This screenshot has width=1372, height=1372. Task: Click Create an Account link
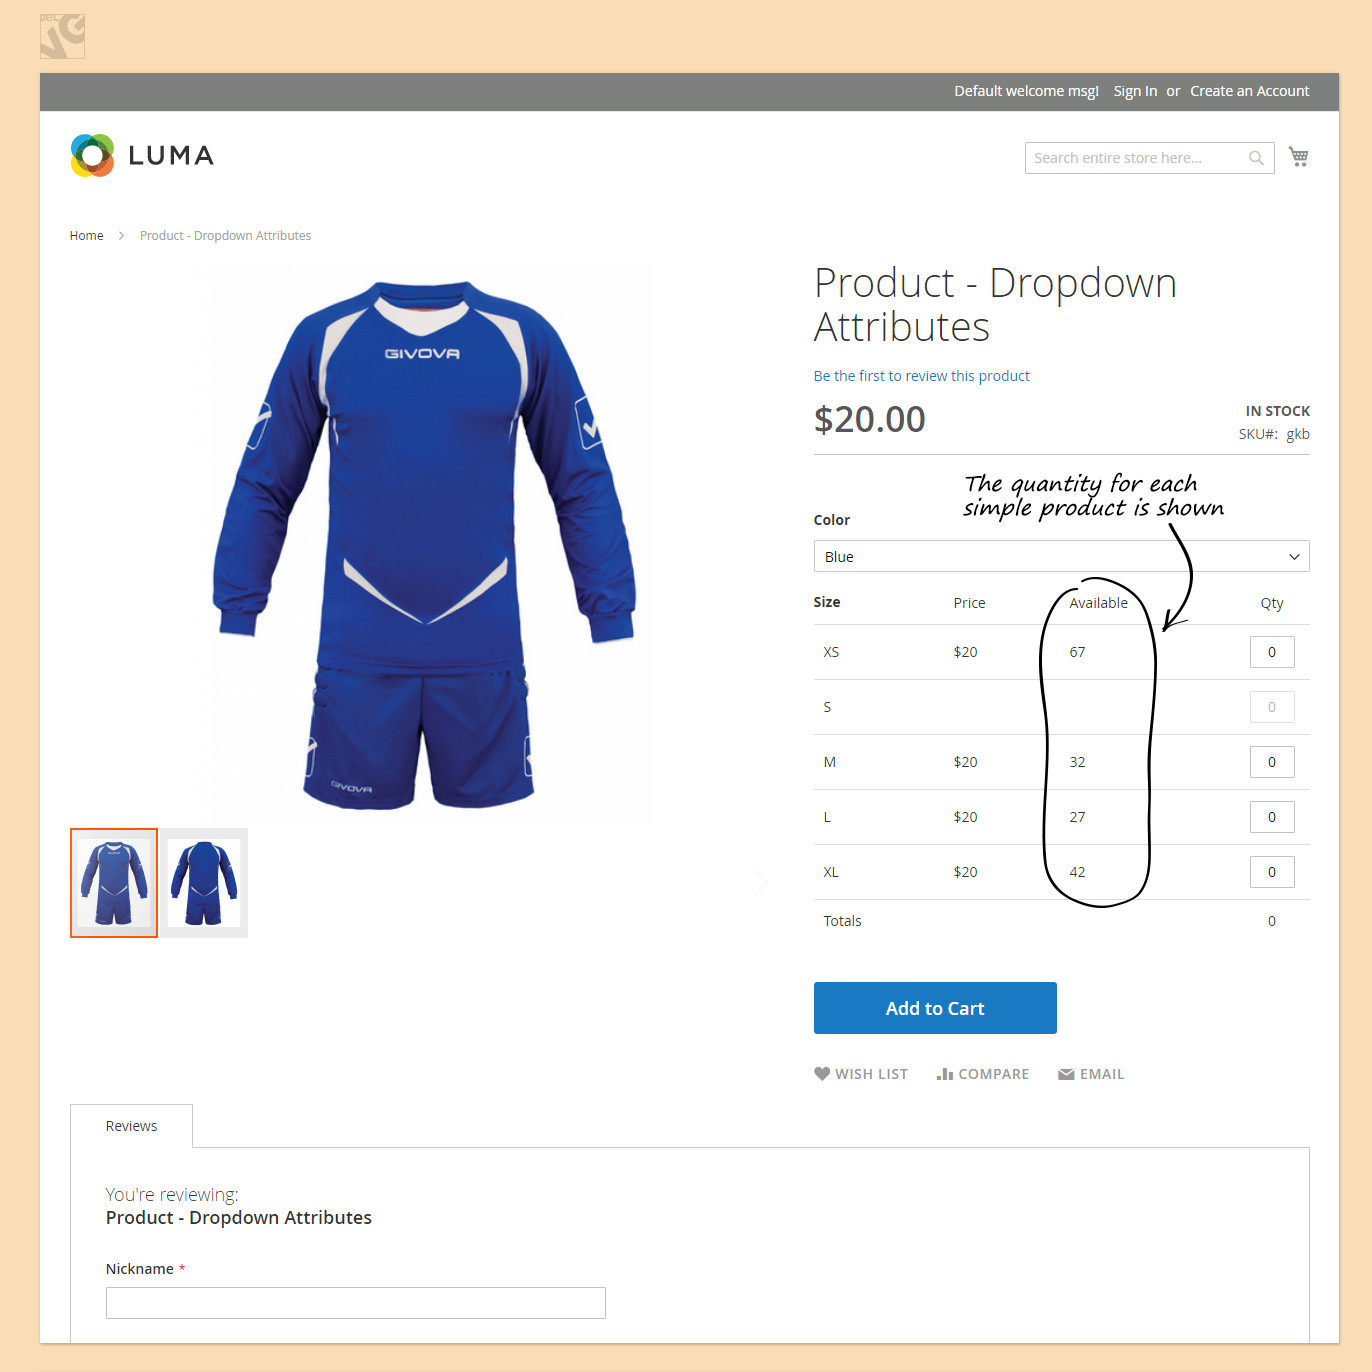coord(1249,91)
